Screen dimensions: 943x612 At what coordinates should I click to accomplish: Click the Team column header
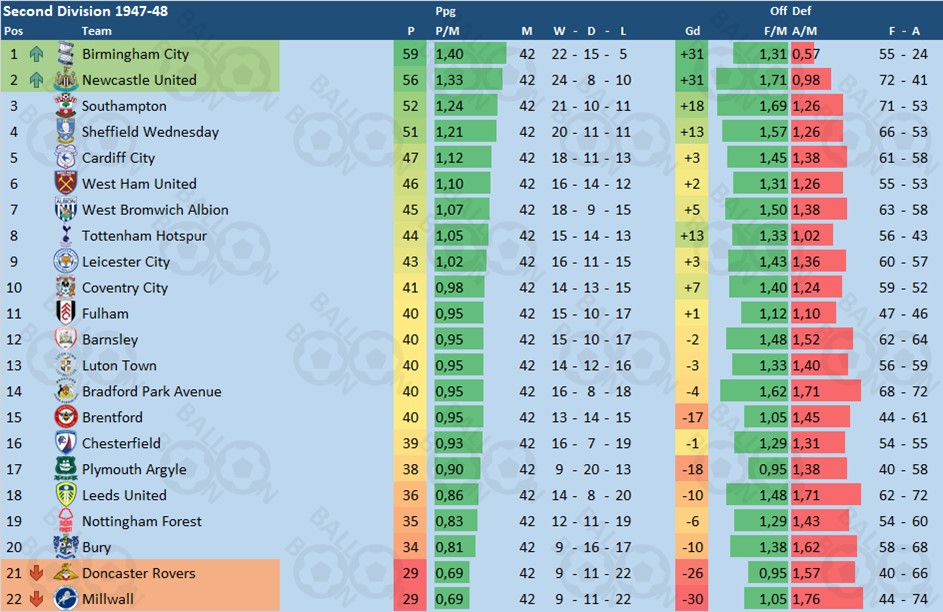tap(96, 31)
